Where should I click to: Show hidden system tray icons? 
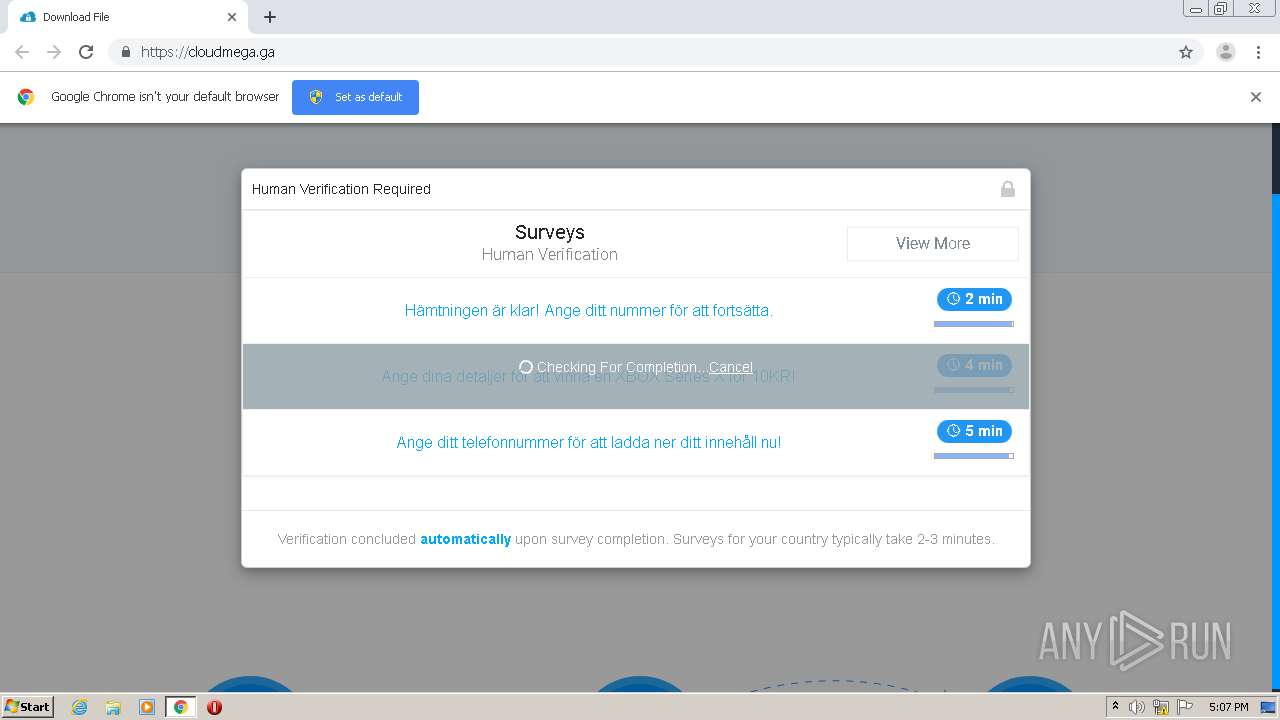coord(1115,707)
